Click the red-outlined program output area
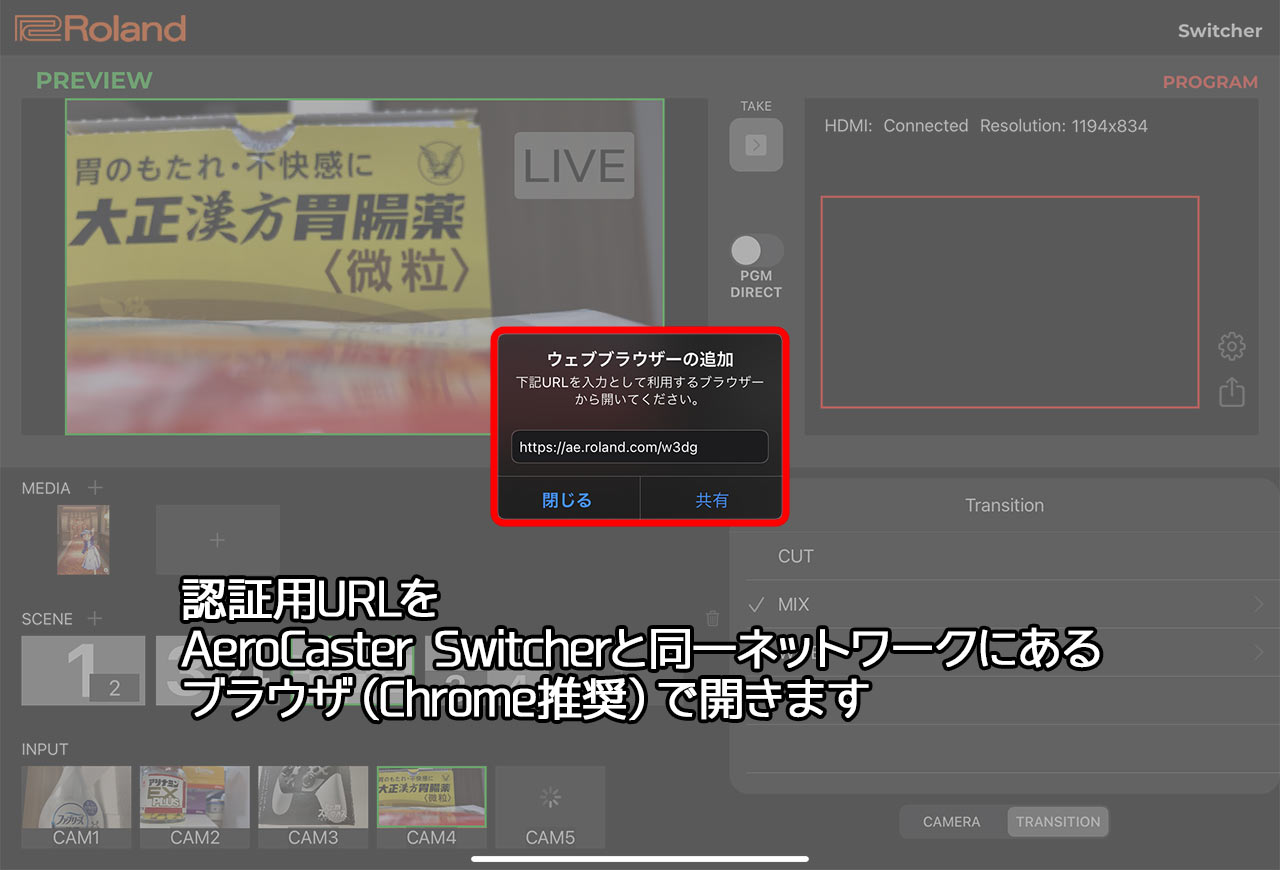1280x870 pixels. [x=1010, y=302]
